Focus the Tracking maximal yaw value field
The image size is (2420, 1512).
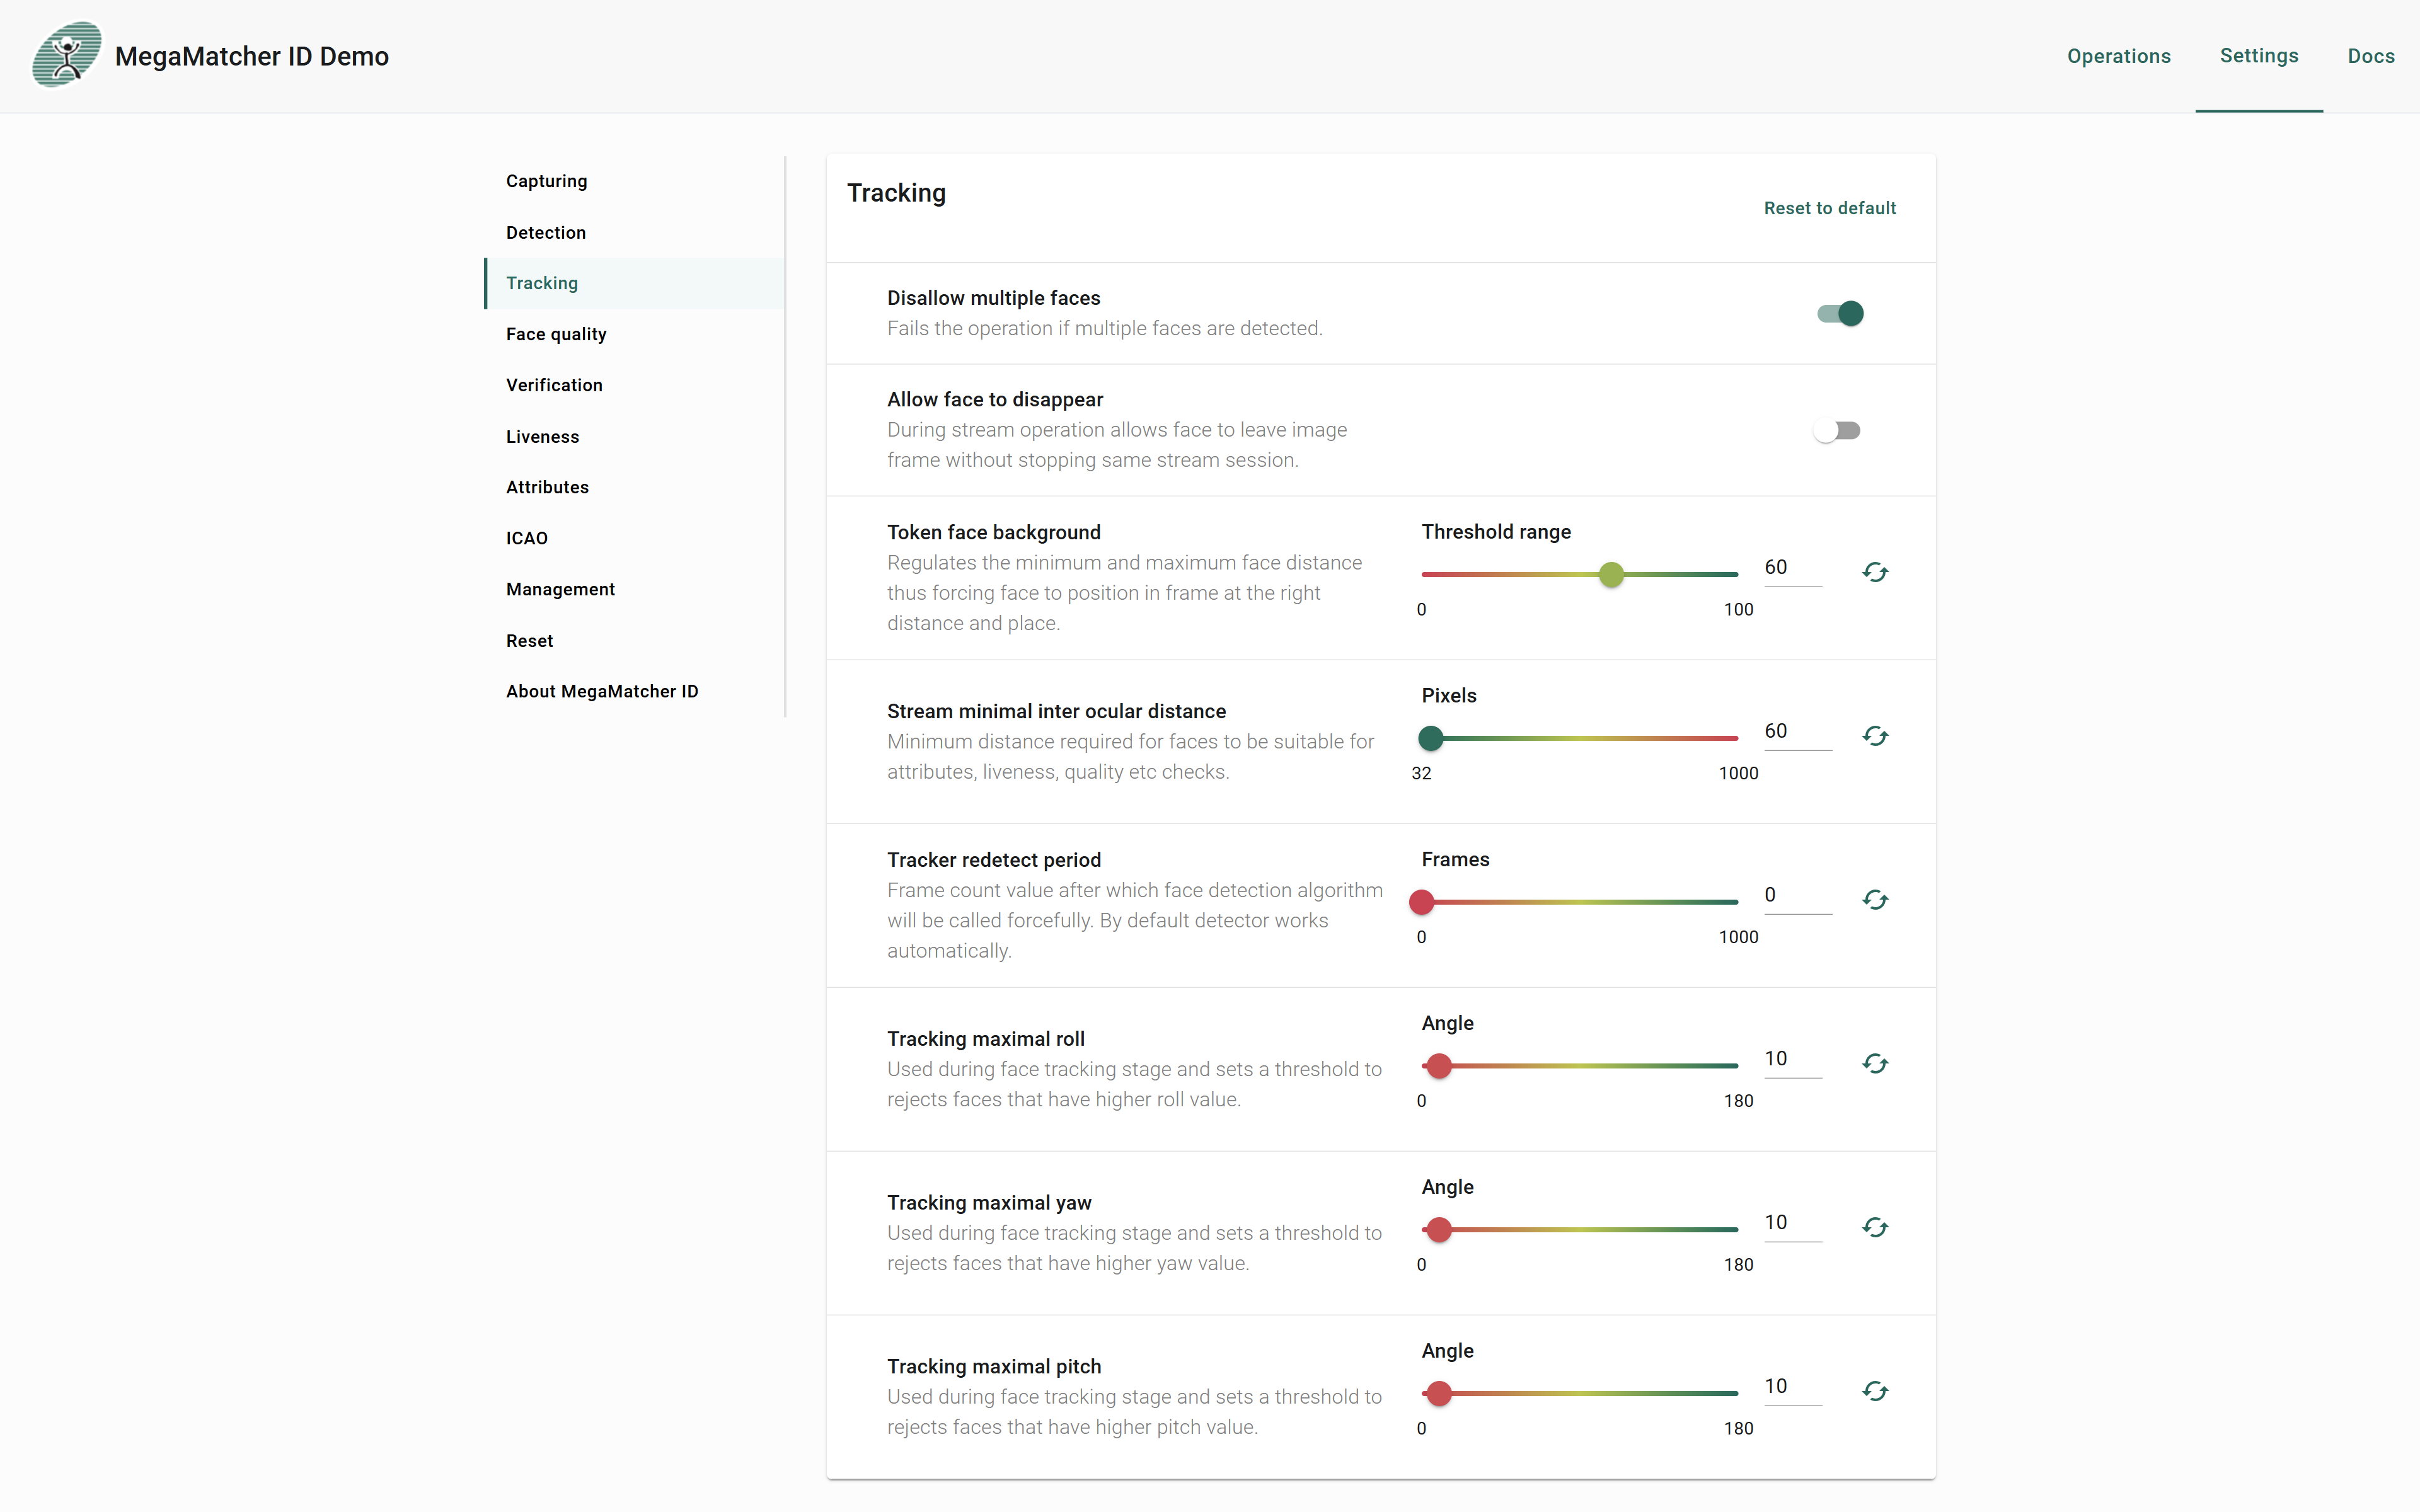[1793, 1223]
